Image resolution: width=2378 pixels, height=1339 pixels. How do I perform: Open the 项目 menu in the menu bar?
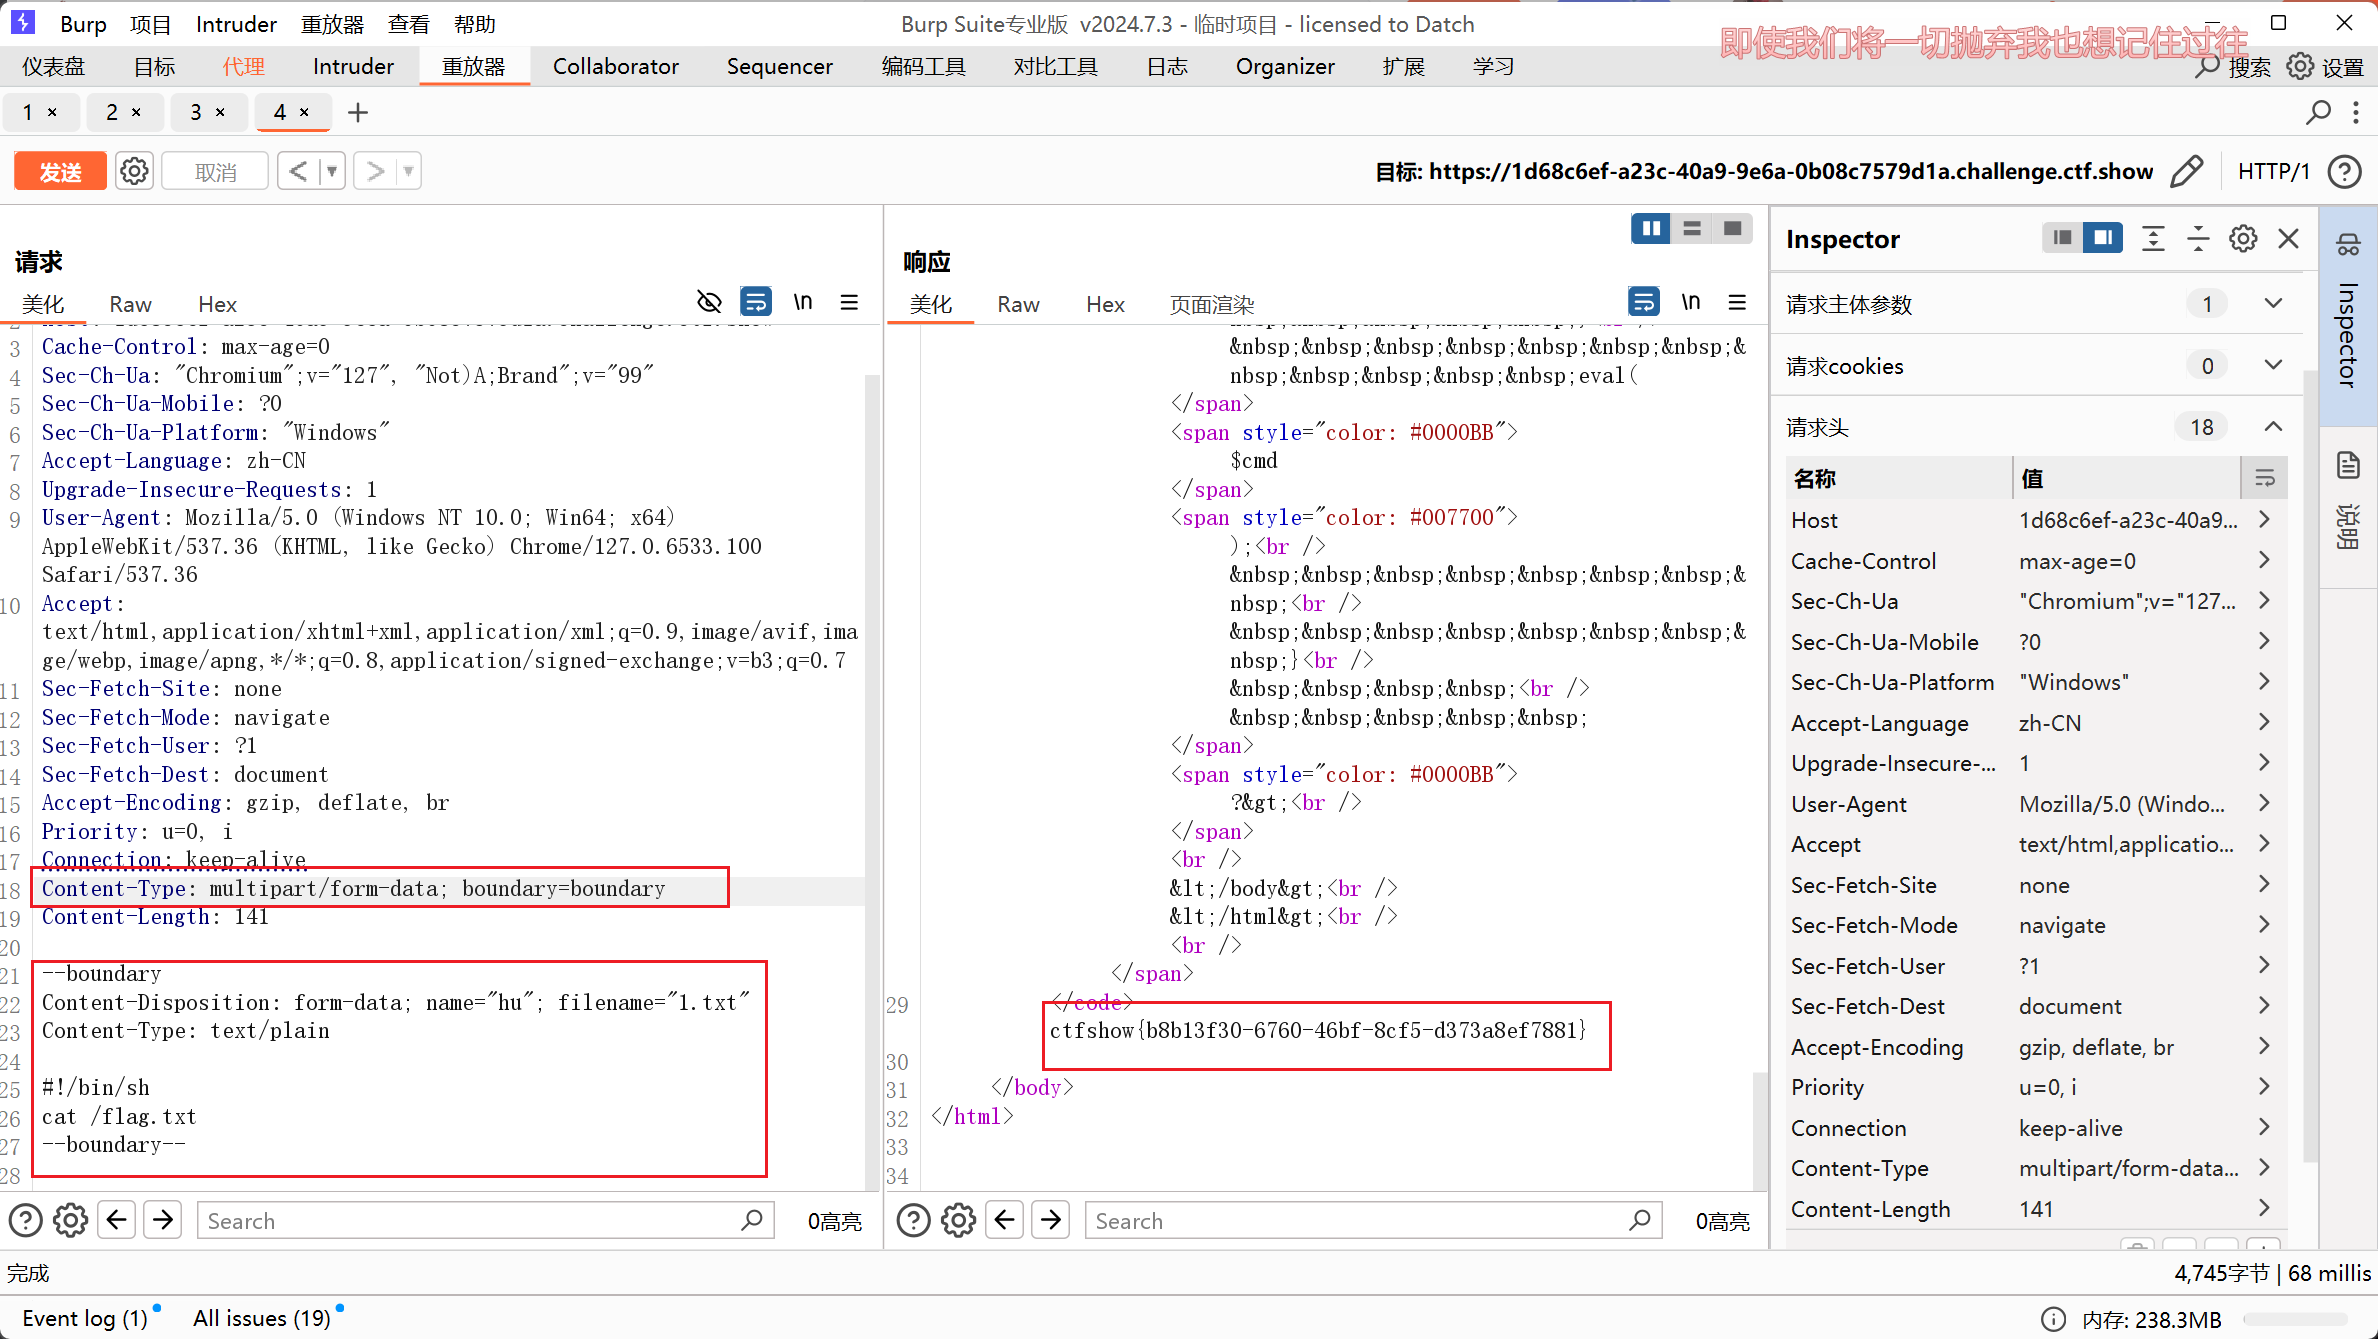150,24
